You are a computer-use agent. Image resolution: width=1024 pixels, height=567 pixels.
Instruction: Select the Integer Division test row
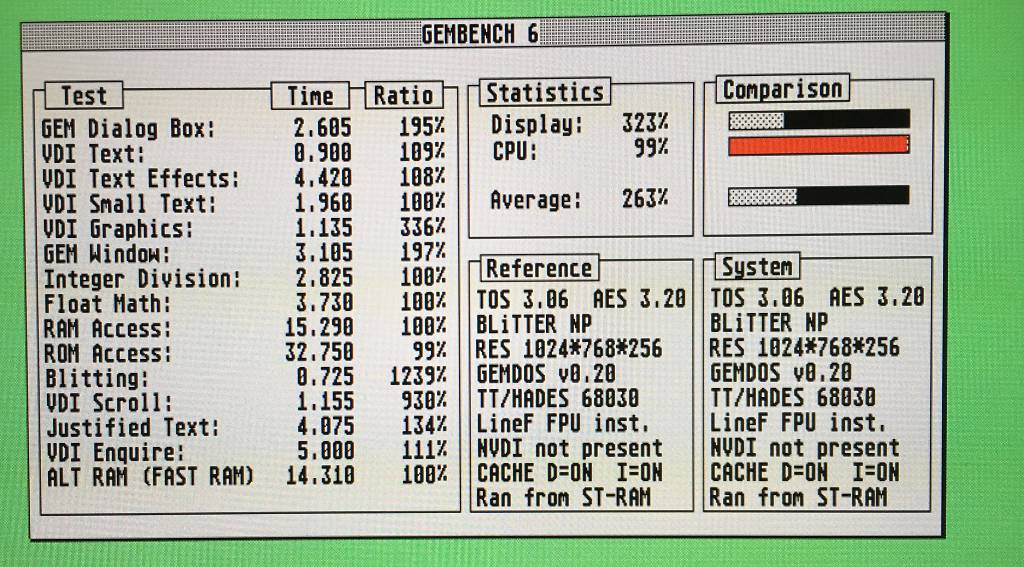(244, 278)
